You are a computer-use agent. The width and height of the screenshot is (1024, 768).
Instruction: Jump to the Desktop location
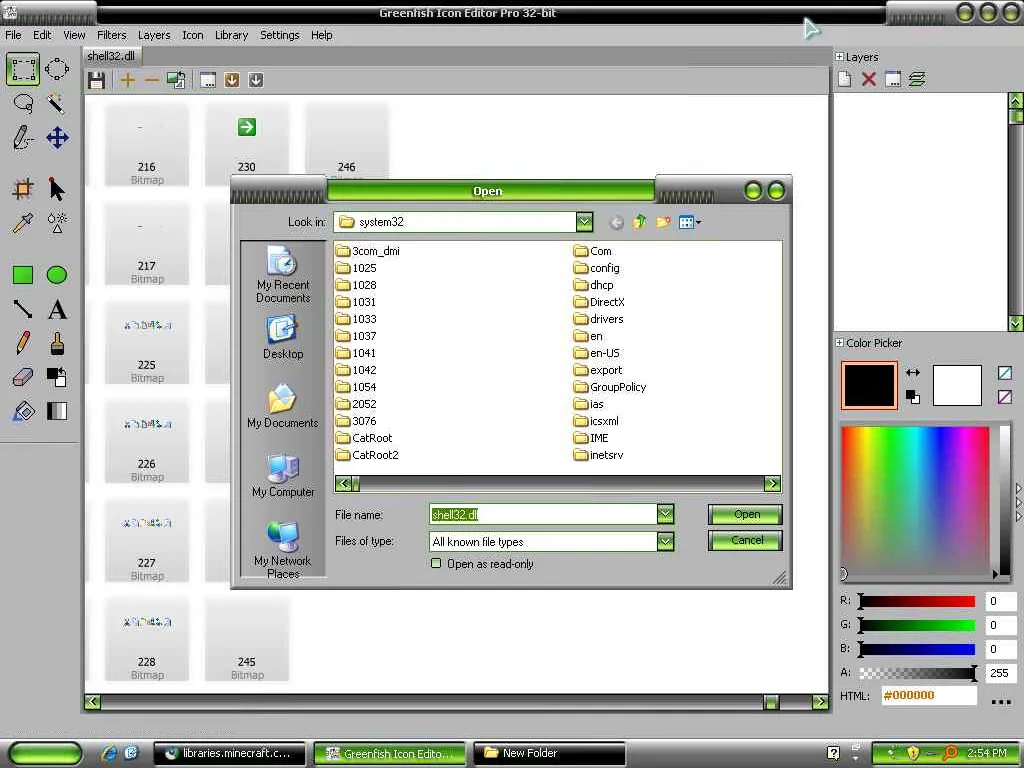(283, 338)
